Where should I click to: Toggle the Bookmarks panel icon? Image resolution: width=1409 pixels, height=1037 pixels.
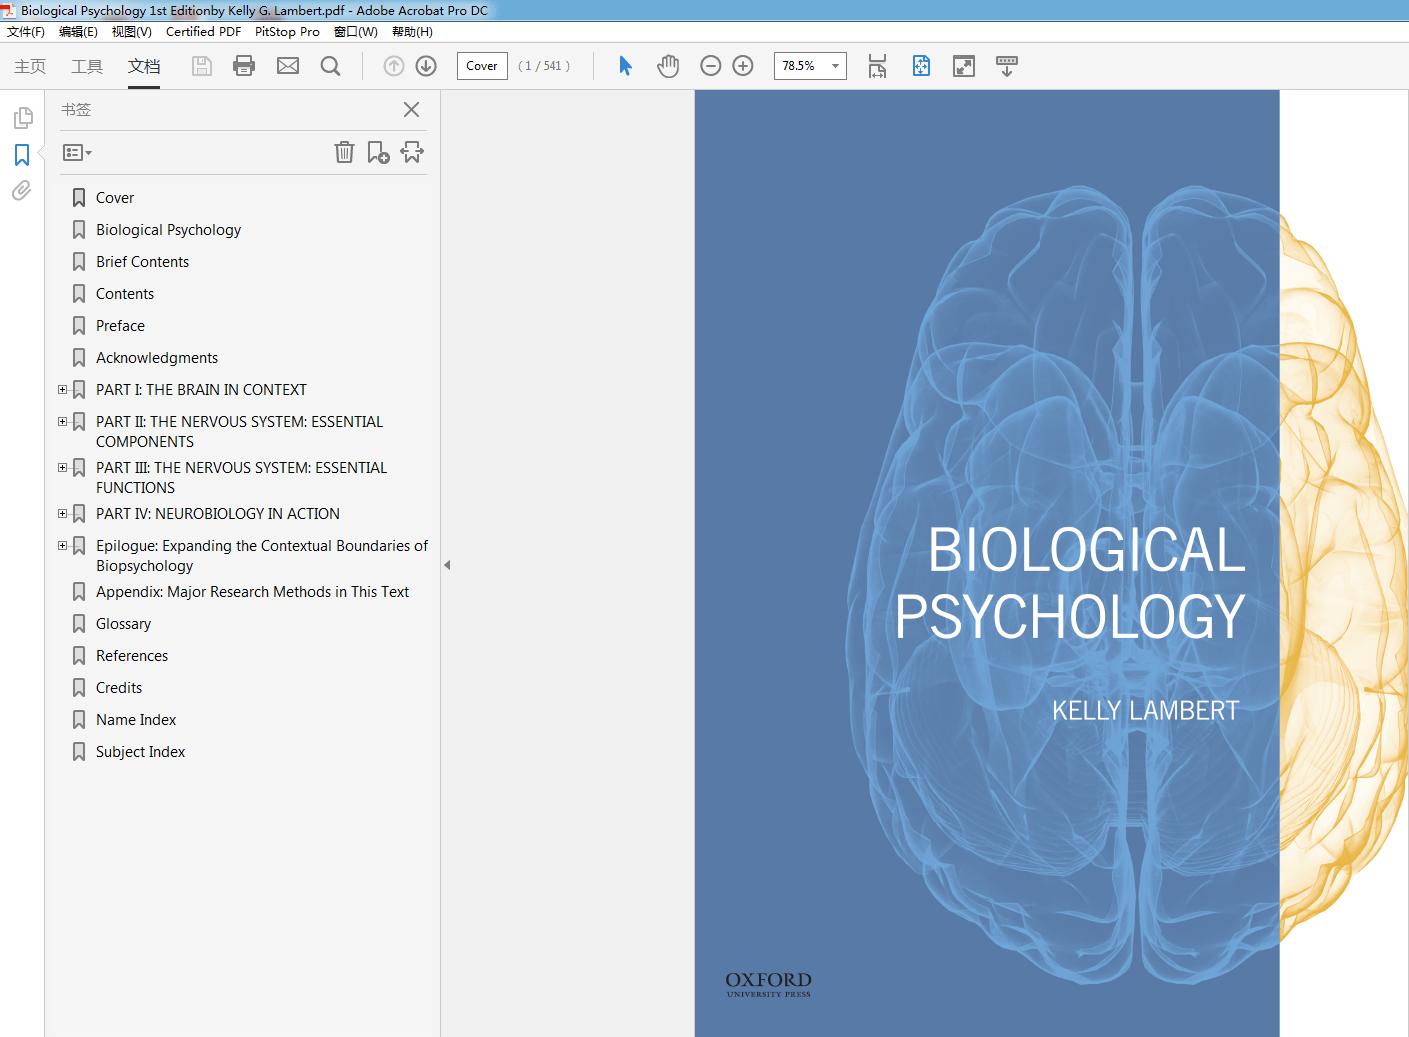[x=22, y=155]
